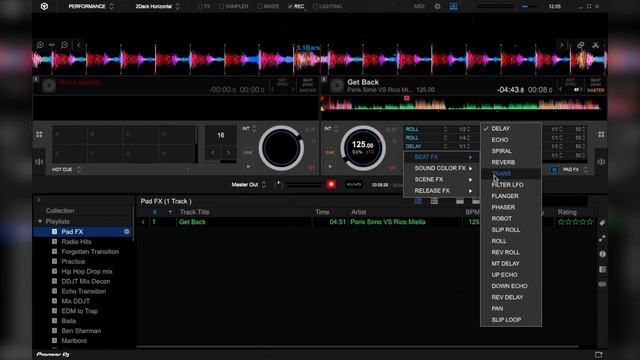Start recording with the red record button
Image resolution: width=640 pixels, height=360 pixels.
click(331, 184)
